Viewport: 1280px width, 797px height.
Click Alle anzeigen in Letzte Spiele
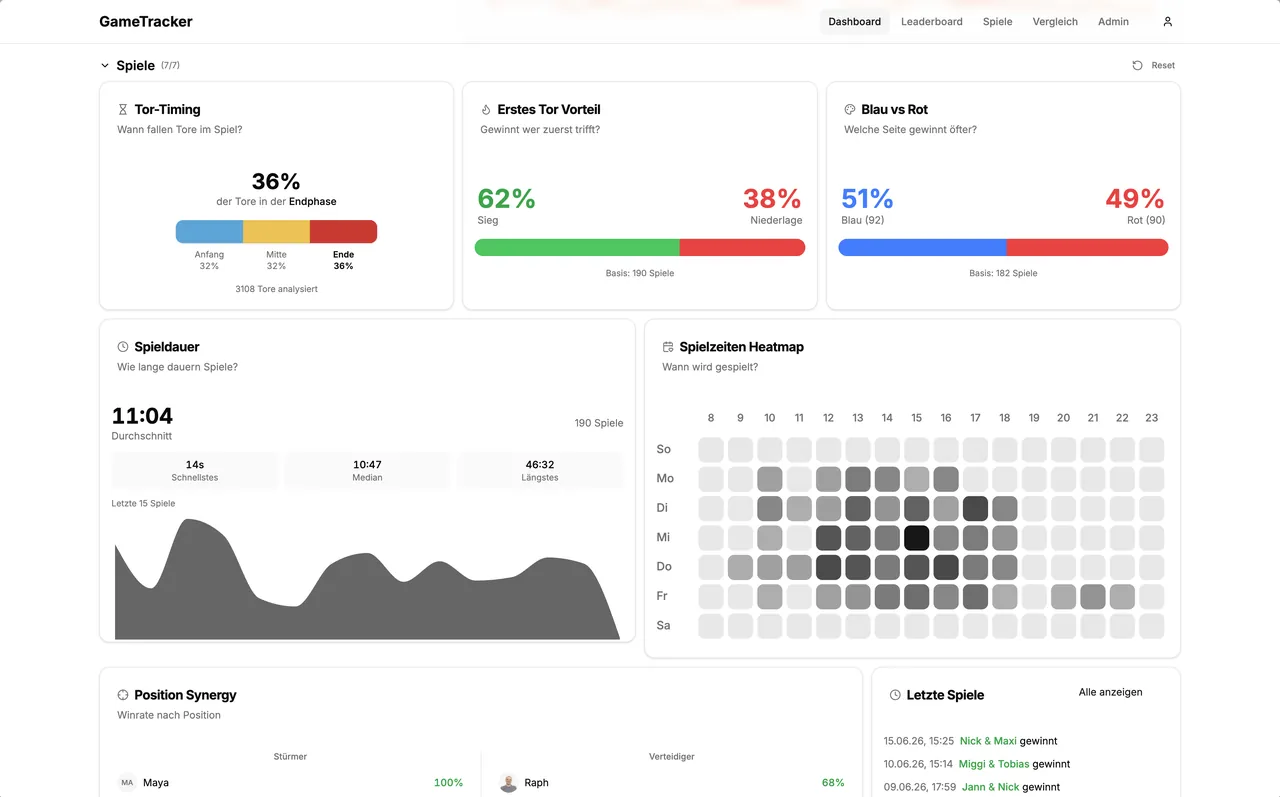pyautogui.click(x=1110, y=692)
